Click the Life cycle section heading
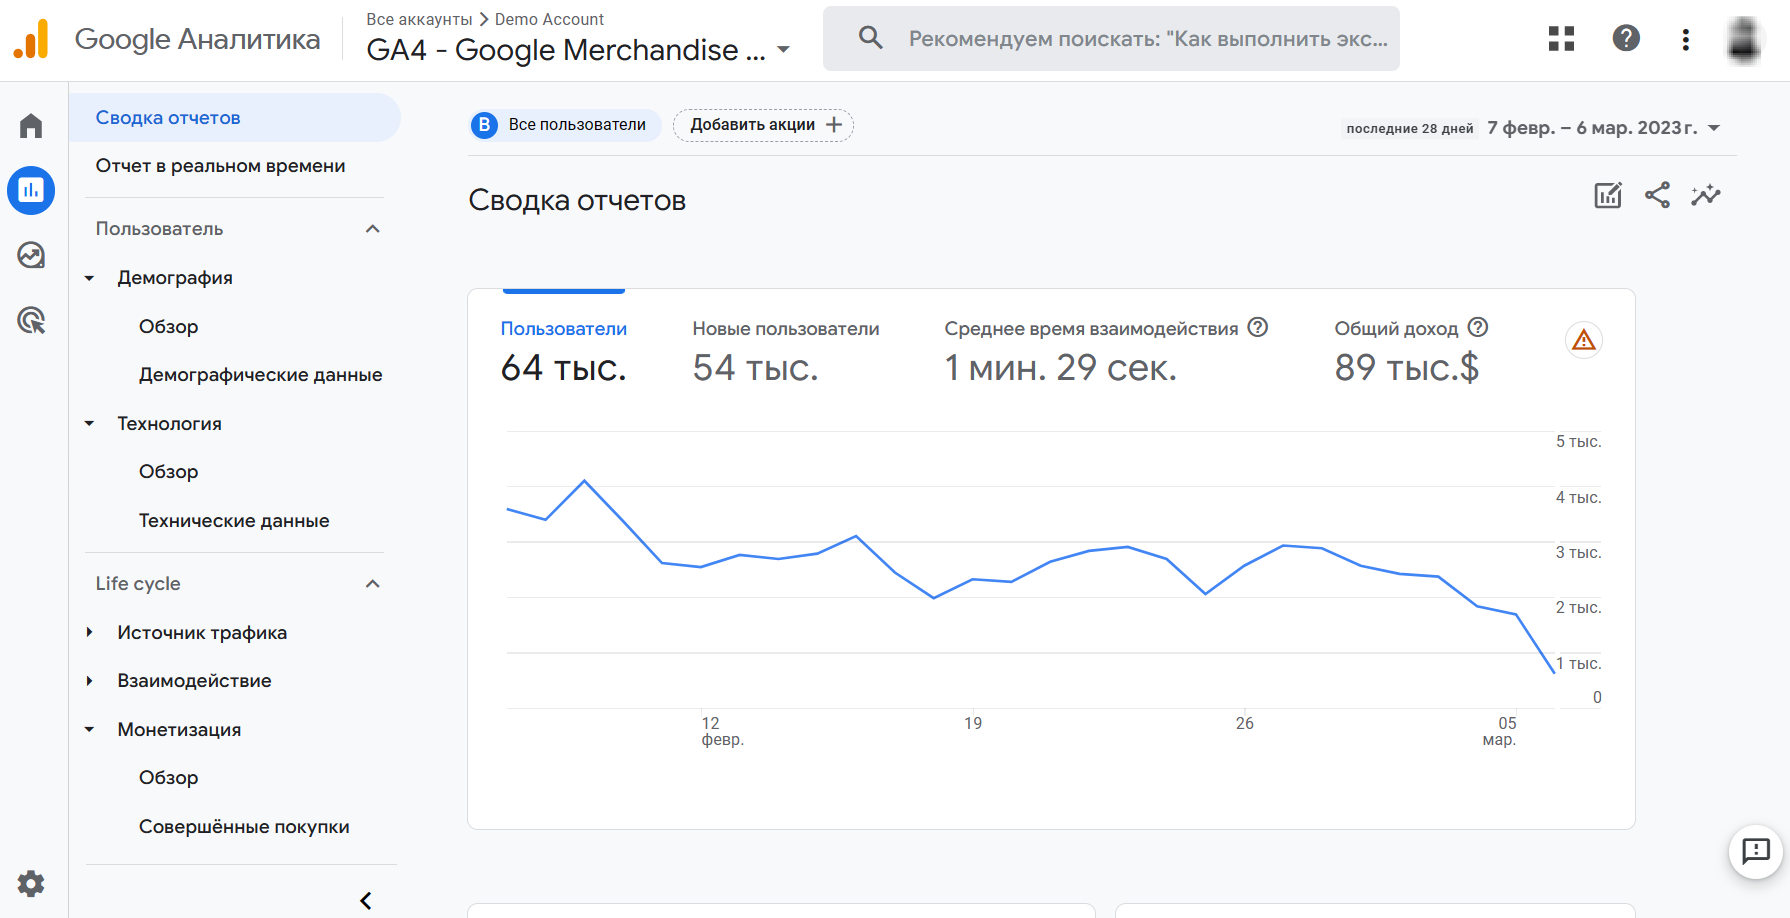 138,584
